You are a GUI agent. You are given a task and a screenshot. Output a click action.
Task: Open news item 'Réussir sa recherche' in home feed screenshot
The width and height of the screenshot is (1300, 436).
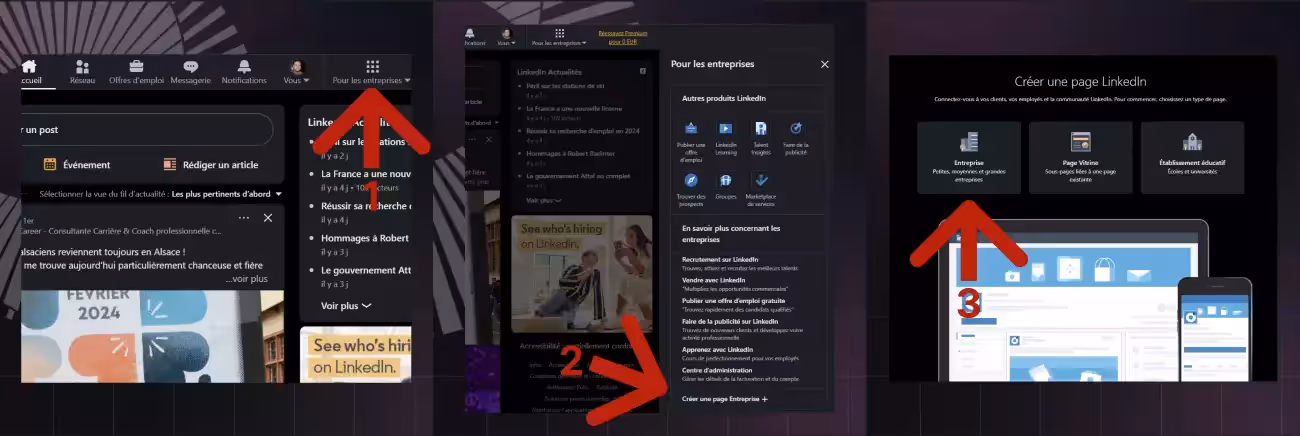point(366,206)
